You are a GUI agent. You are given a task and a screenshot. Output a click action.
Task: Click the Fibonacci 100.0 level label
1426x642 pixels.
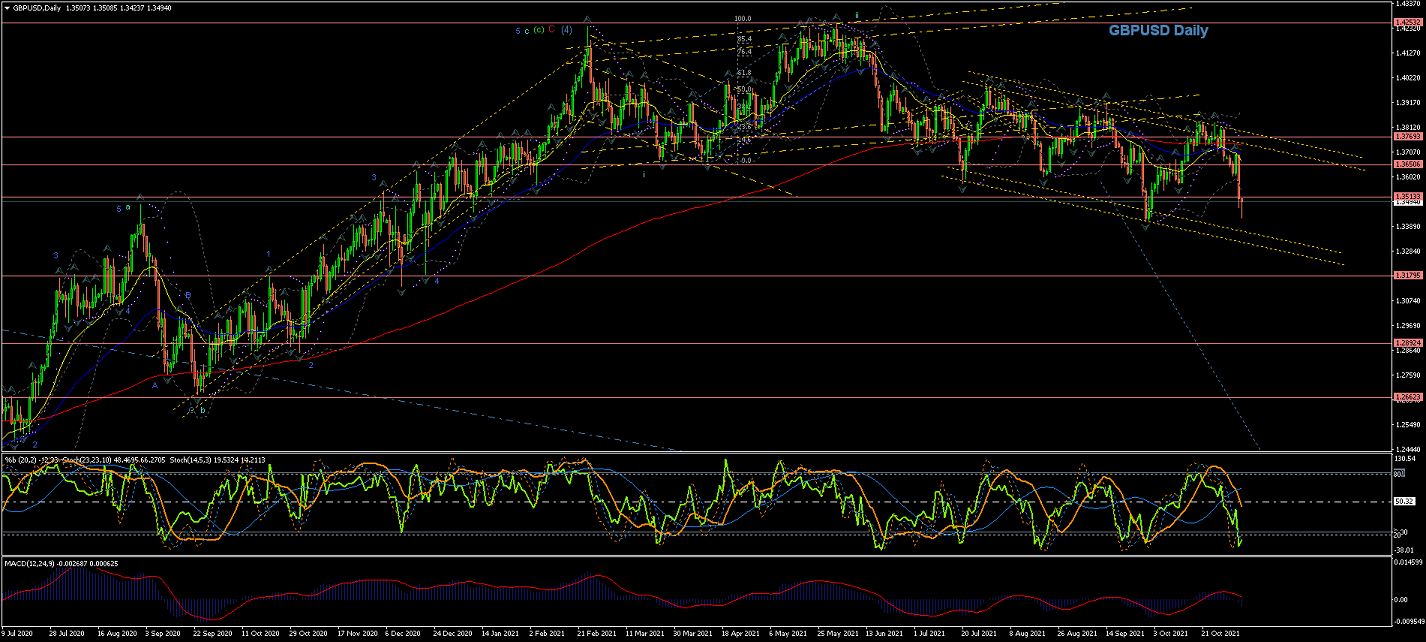[742, 18]
